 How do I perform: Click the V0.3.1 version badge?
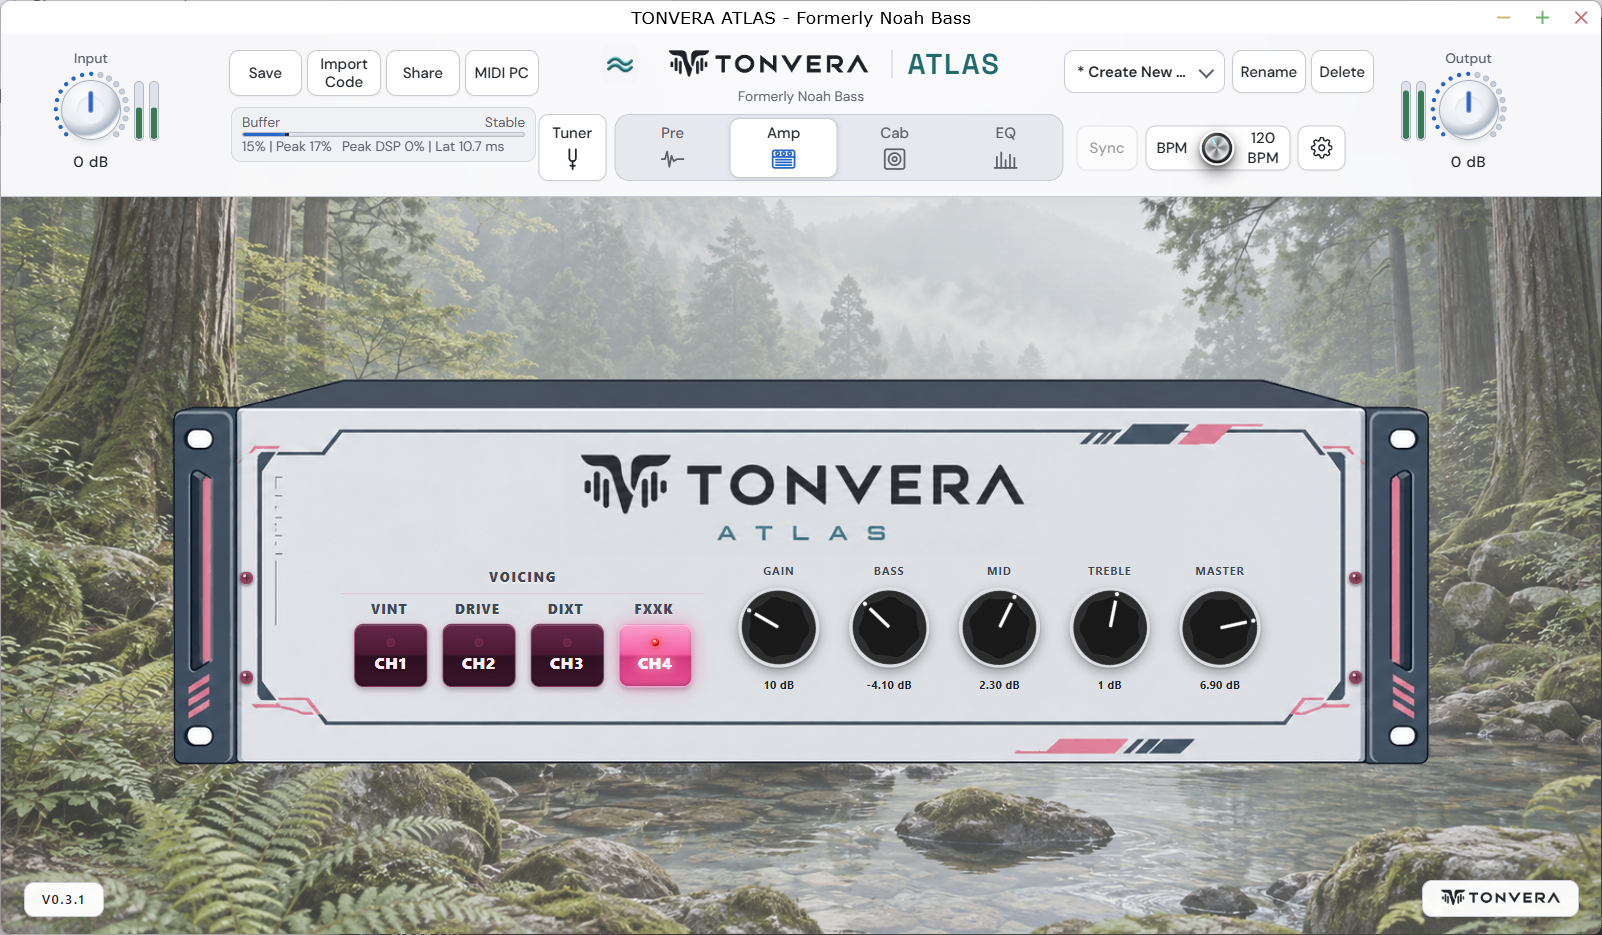tap(63, 899)
